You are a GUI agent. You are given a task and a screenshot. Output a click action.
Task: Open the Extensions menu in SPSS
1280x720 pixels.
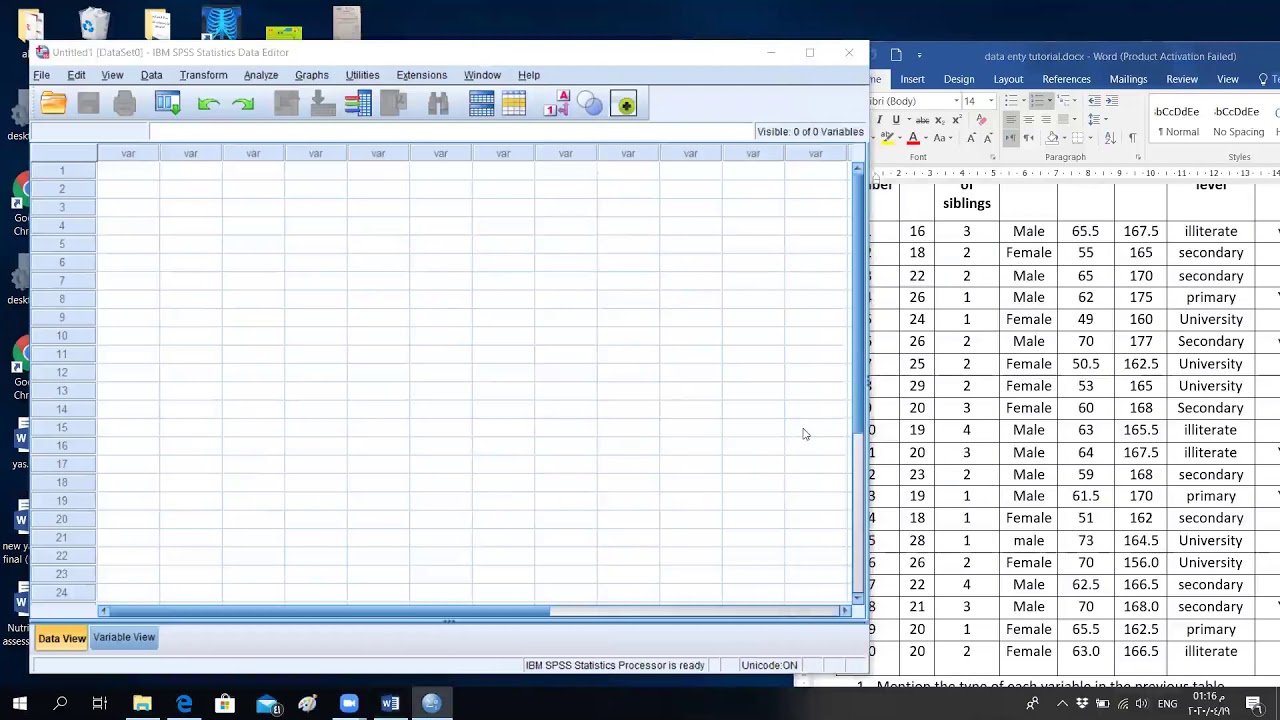(421, 75)
